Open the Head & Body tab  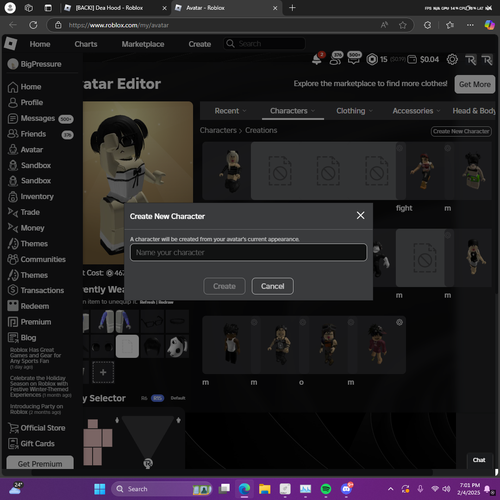click(474, 111)
